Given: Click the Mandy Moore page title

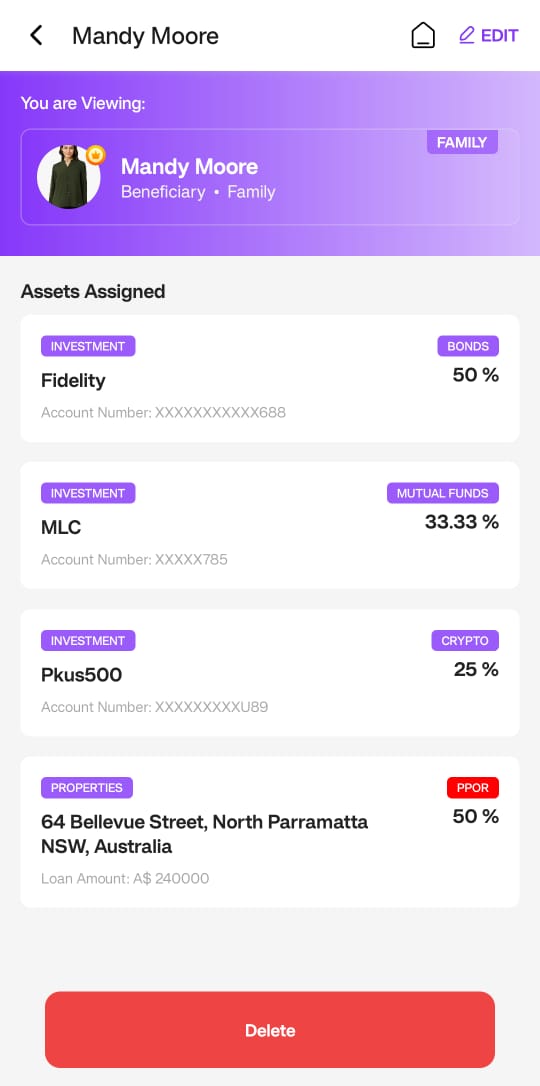Looking at the screenshot, I should coord(145,35).
